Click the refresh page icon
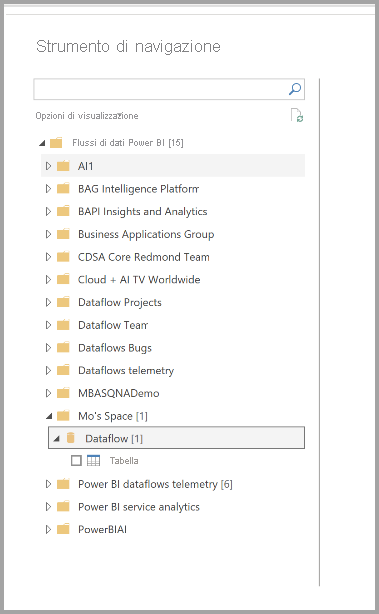This screenshot has width=379, height=614. point(297,116)
